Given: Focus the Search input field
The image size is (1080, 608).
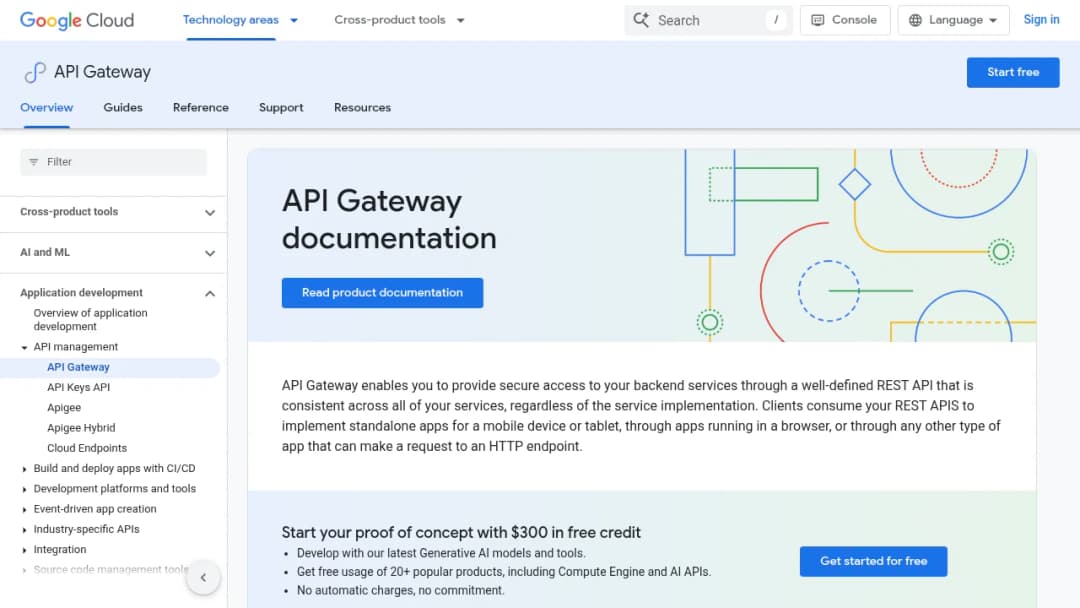Looking at the screenshot, I should pyautogui.click(x=708, y=20).
